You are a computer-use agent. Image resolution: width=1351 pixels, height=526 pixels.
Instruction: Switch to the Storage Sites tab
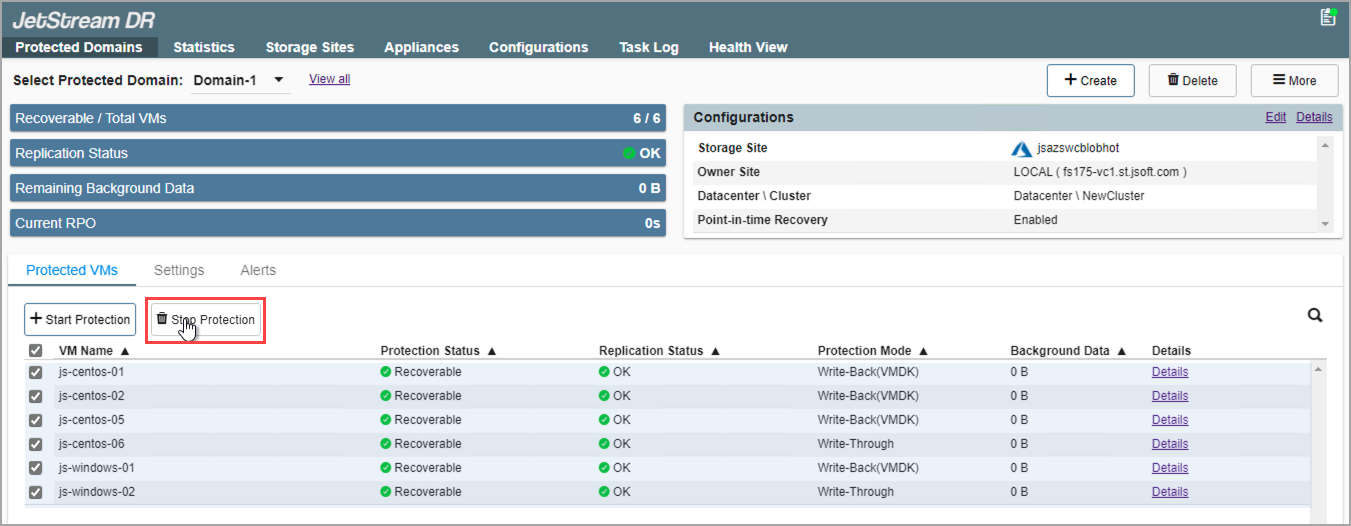pos(309,47)
